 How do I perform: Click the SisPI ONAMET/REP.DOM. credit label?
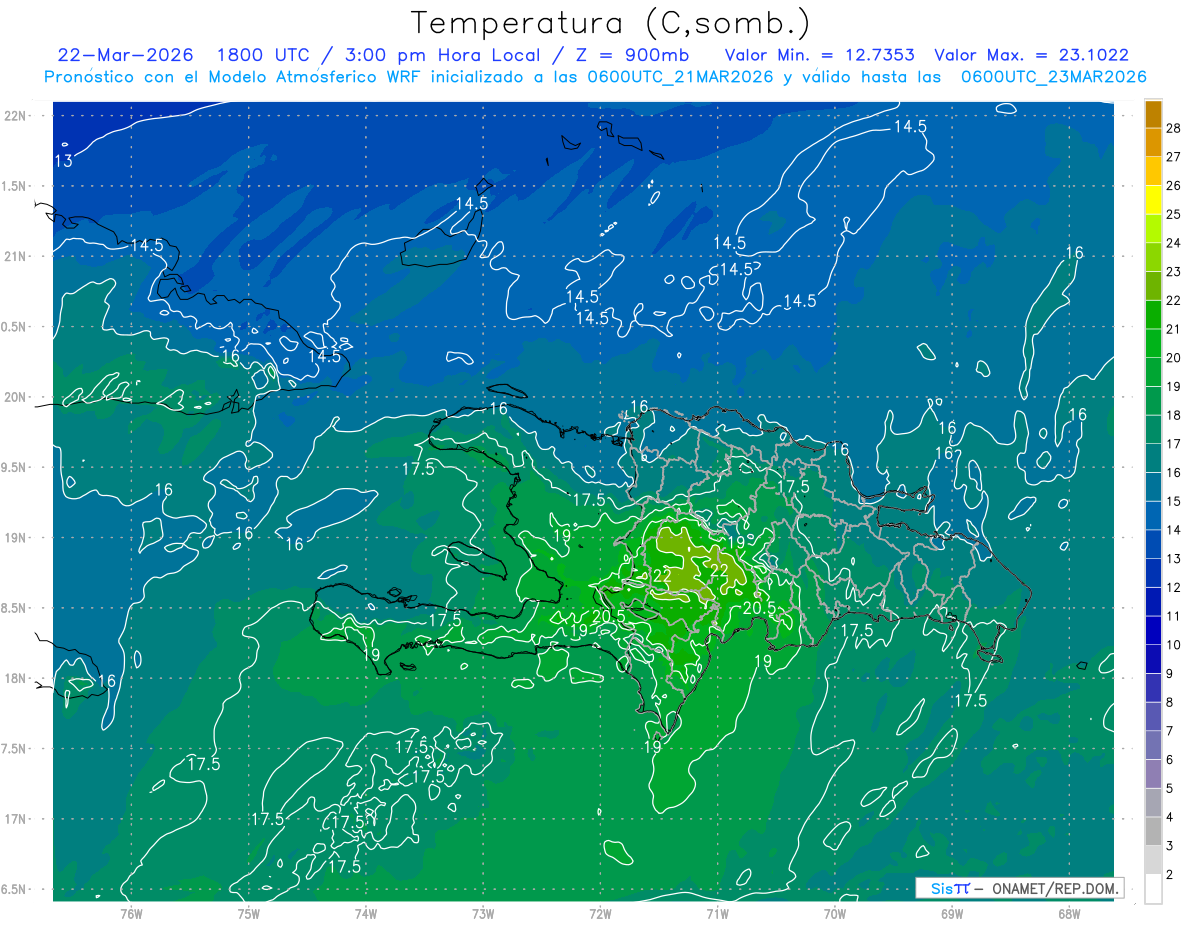tap(1018, 888)
